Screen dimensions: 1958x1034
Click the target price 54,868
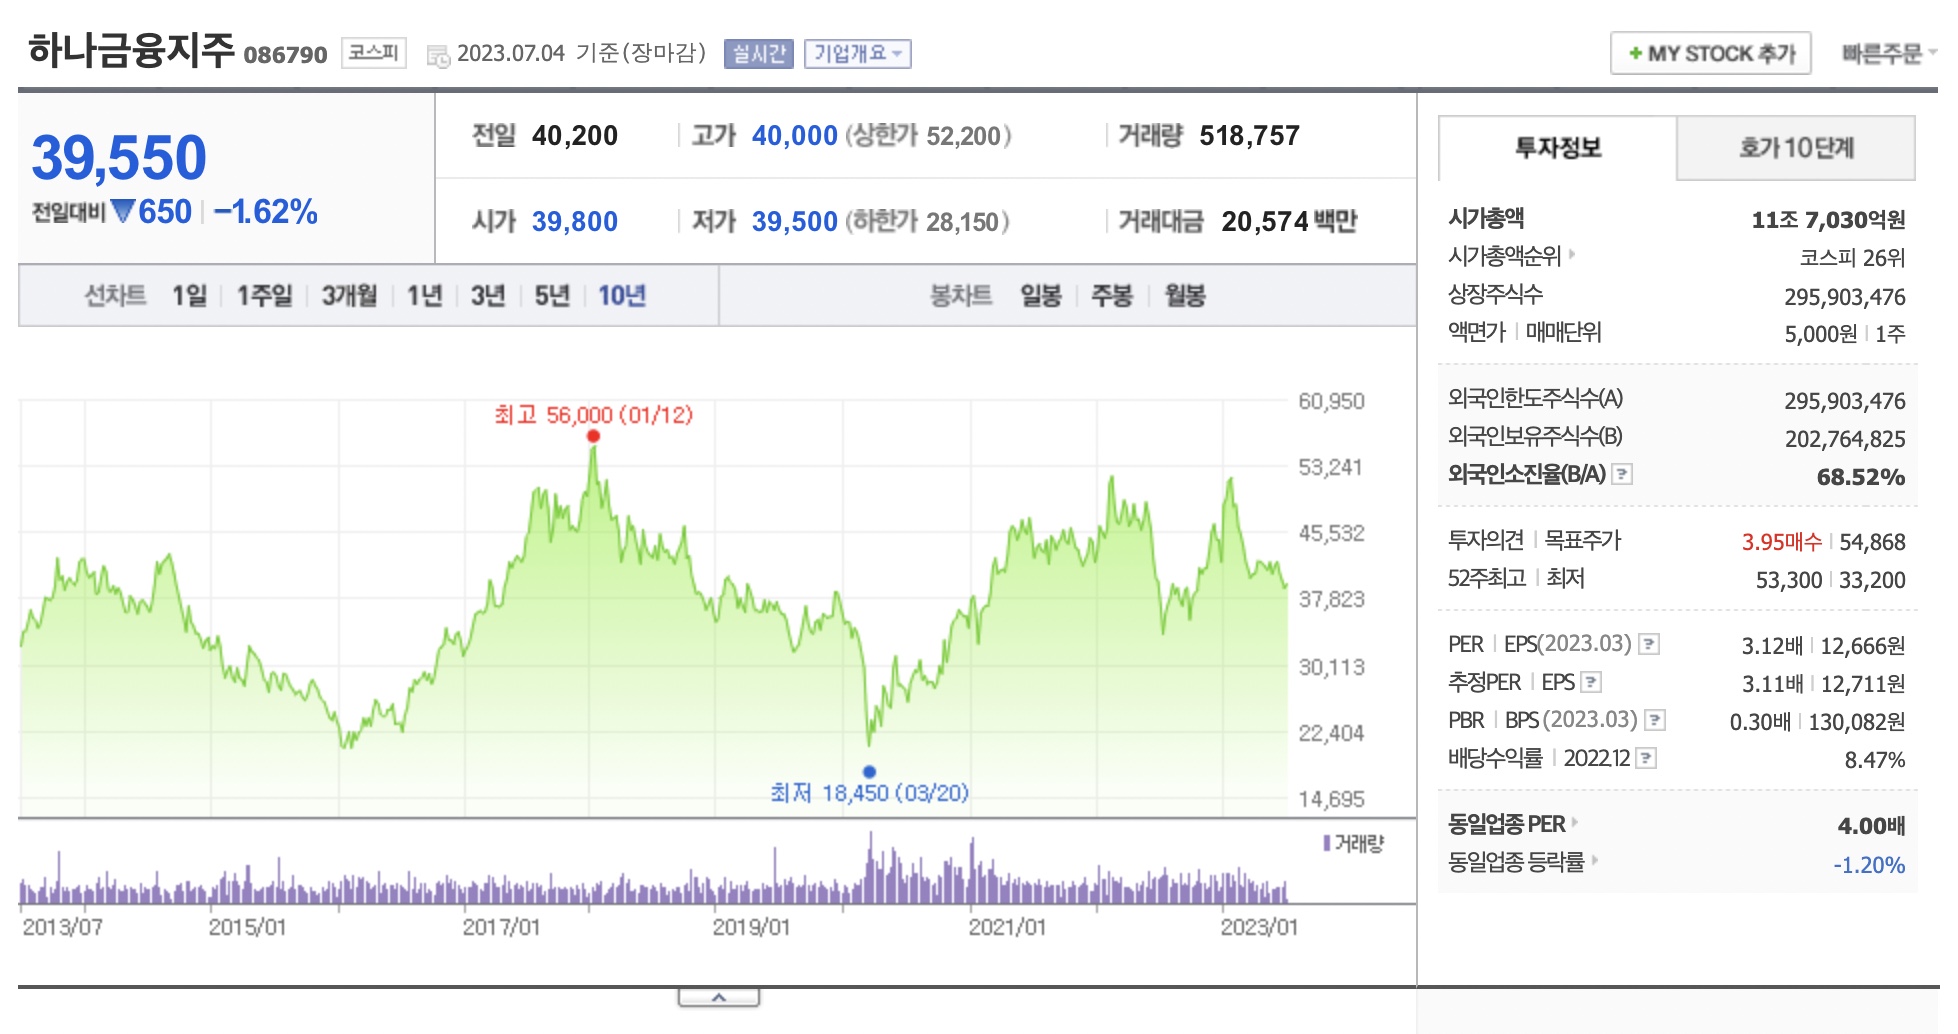click(1872, 542)
